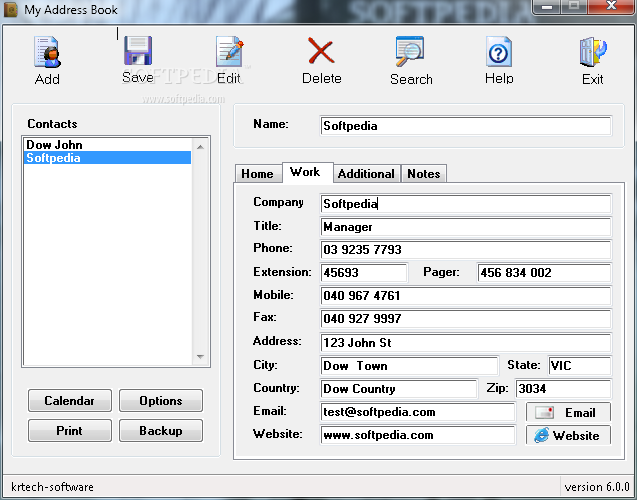Image resolution: width=637 pixels, height=500 pixels.
Task: Click the Pager field
Action: pos(544,273)
